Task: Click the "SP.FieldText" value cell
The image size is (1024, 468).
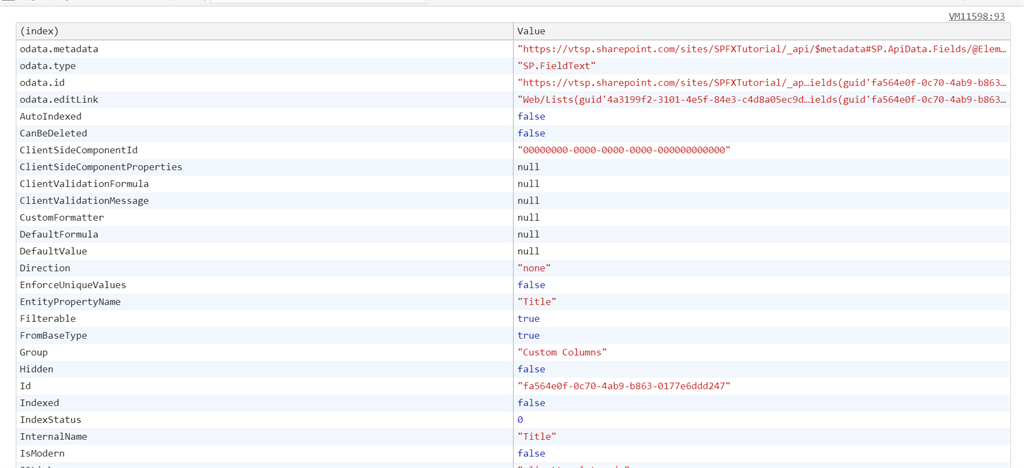Action: [x=556, y=66]
